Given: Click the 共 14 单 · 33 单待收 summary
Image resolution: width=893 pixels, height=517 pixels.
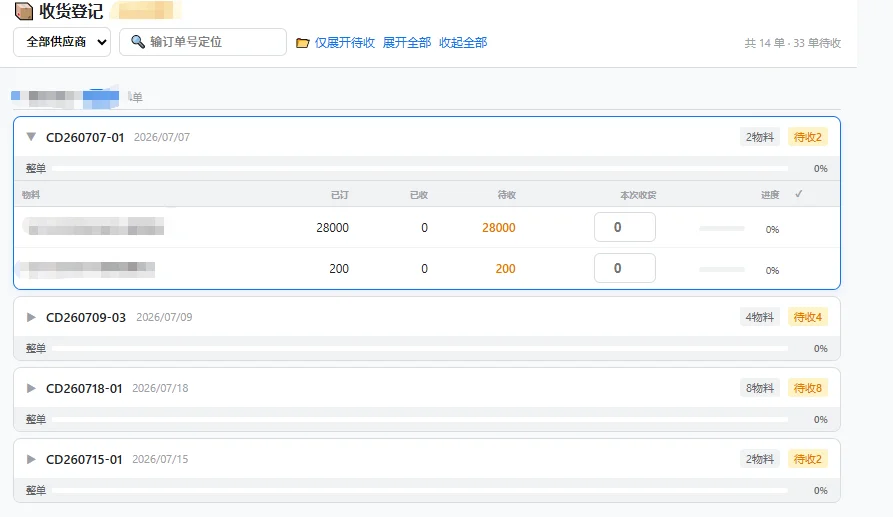Looking at the screenshot, I should [x=792, y=43].
